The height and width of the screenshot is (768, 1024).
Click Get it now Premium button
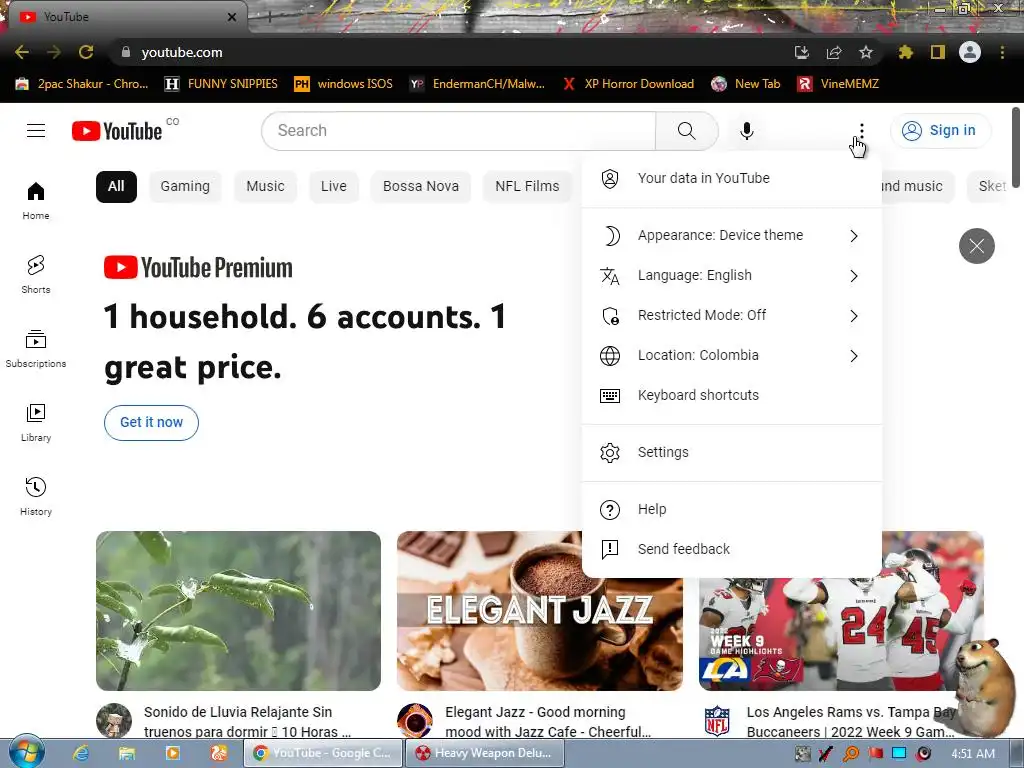click(152, 423)
